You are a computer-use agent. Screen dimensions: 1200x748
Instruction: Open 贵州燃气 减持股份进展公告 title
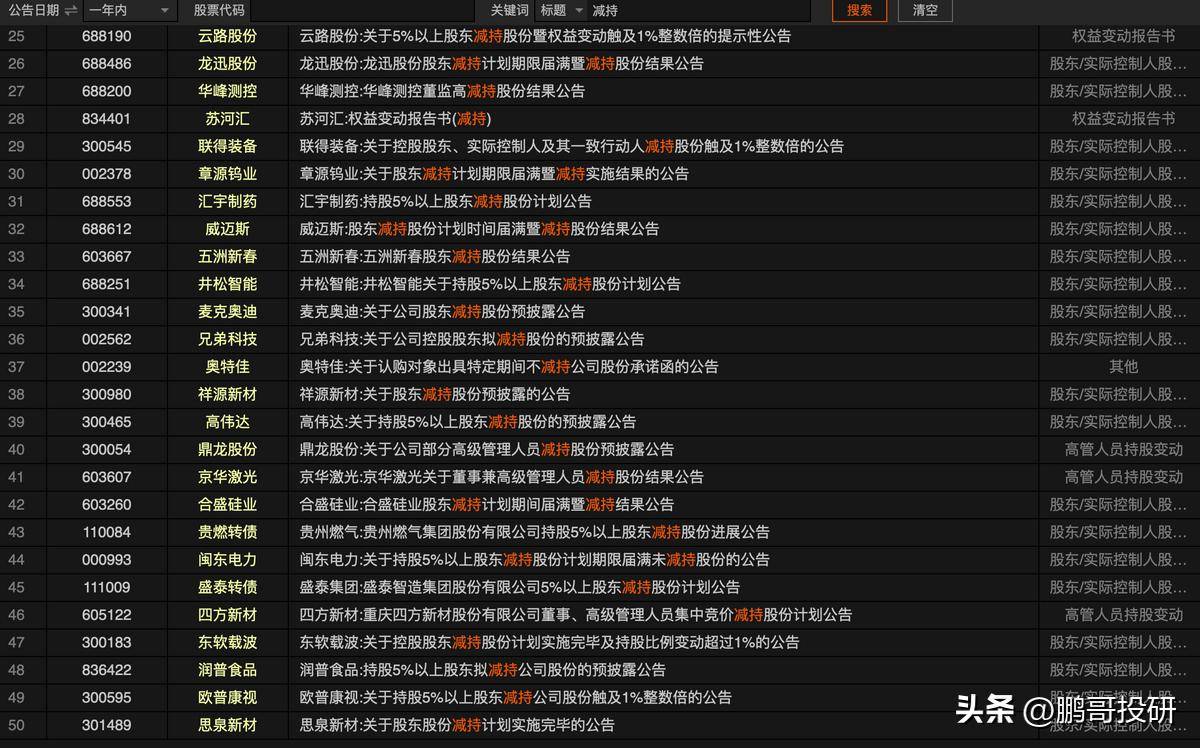[x=535, y=532]
